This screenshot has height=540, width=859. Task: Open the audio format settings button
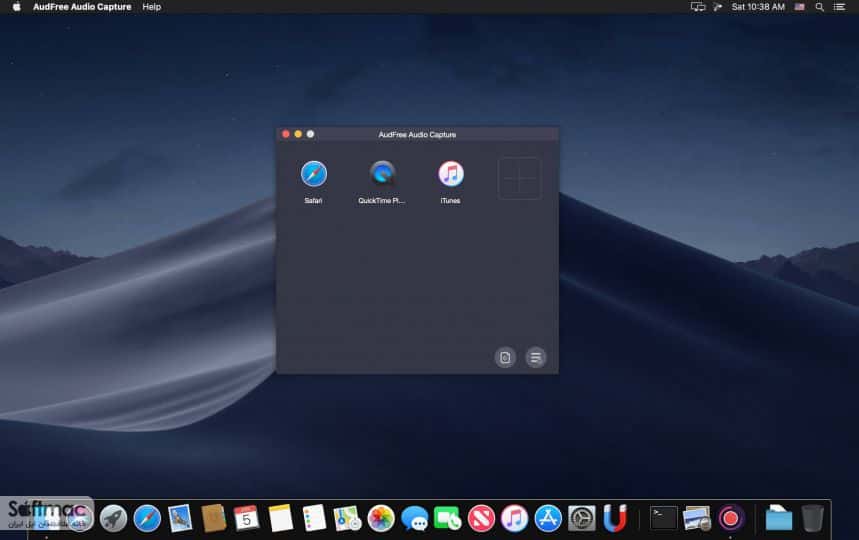point(505,358)
